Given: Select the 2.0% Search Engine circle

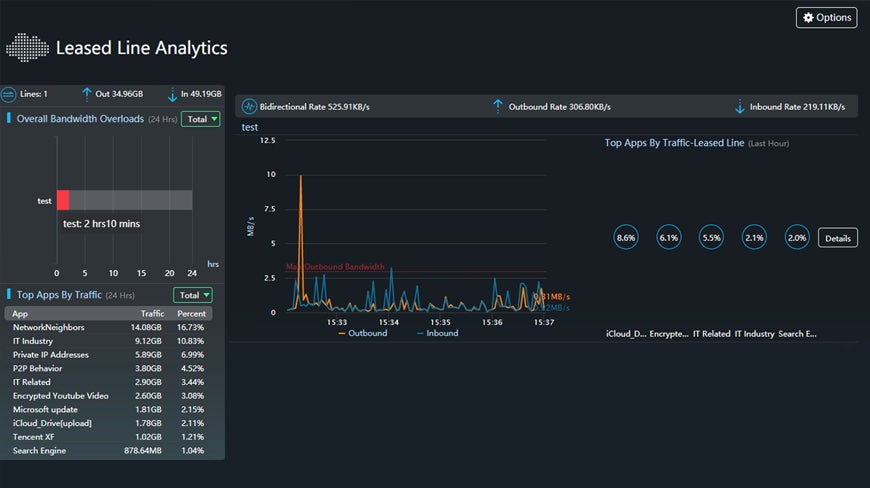Looking at the screenshot, I should coord(797,237).
